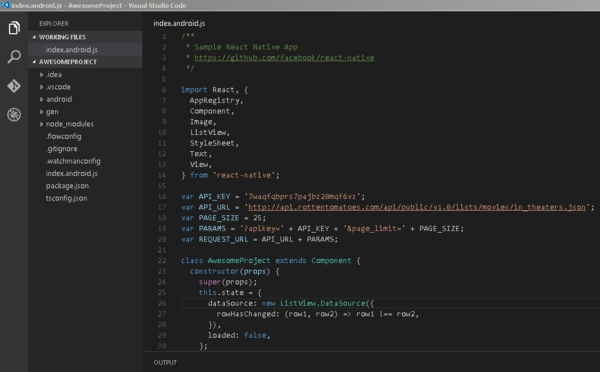The height and width of the screenshot is (372, 600).
Task: Open the .gitignore file
Action: (x=62, y=149)
